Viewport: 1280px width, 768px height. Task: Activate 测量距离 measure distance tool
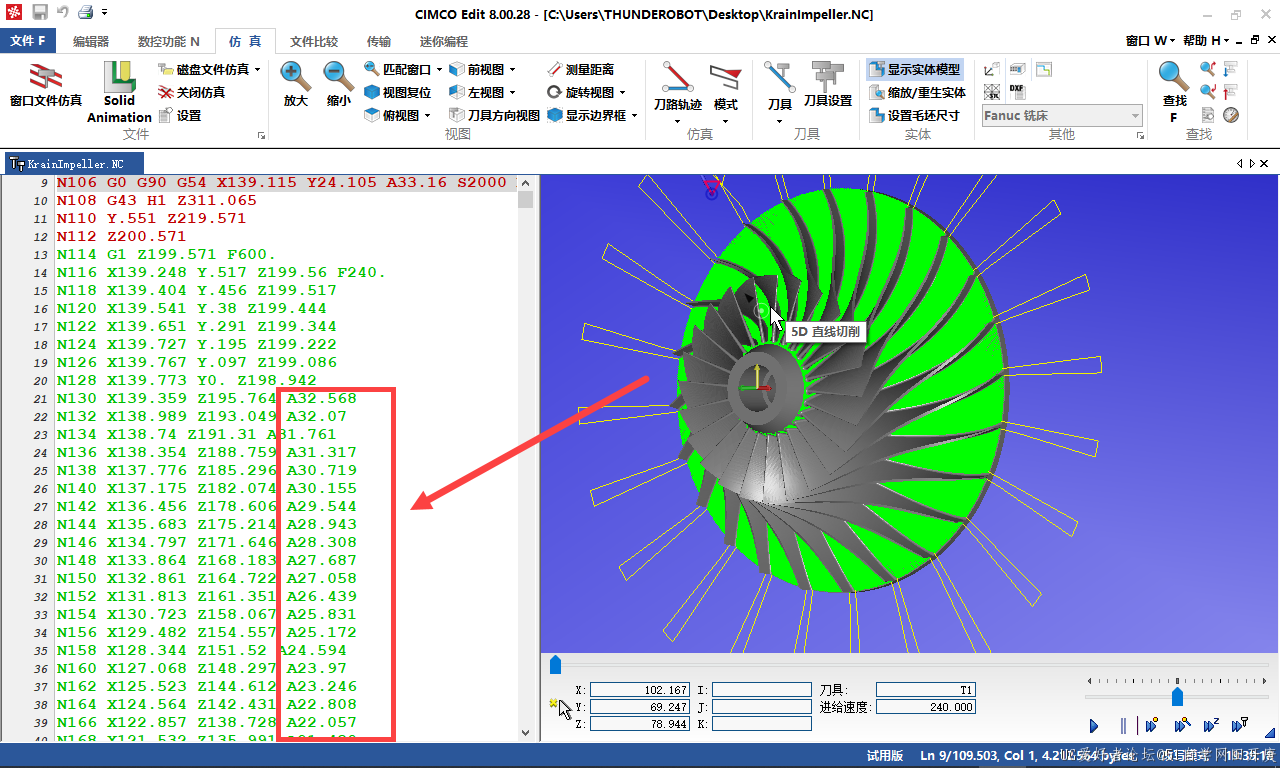point(581,69)
